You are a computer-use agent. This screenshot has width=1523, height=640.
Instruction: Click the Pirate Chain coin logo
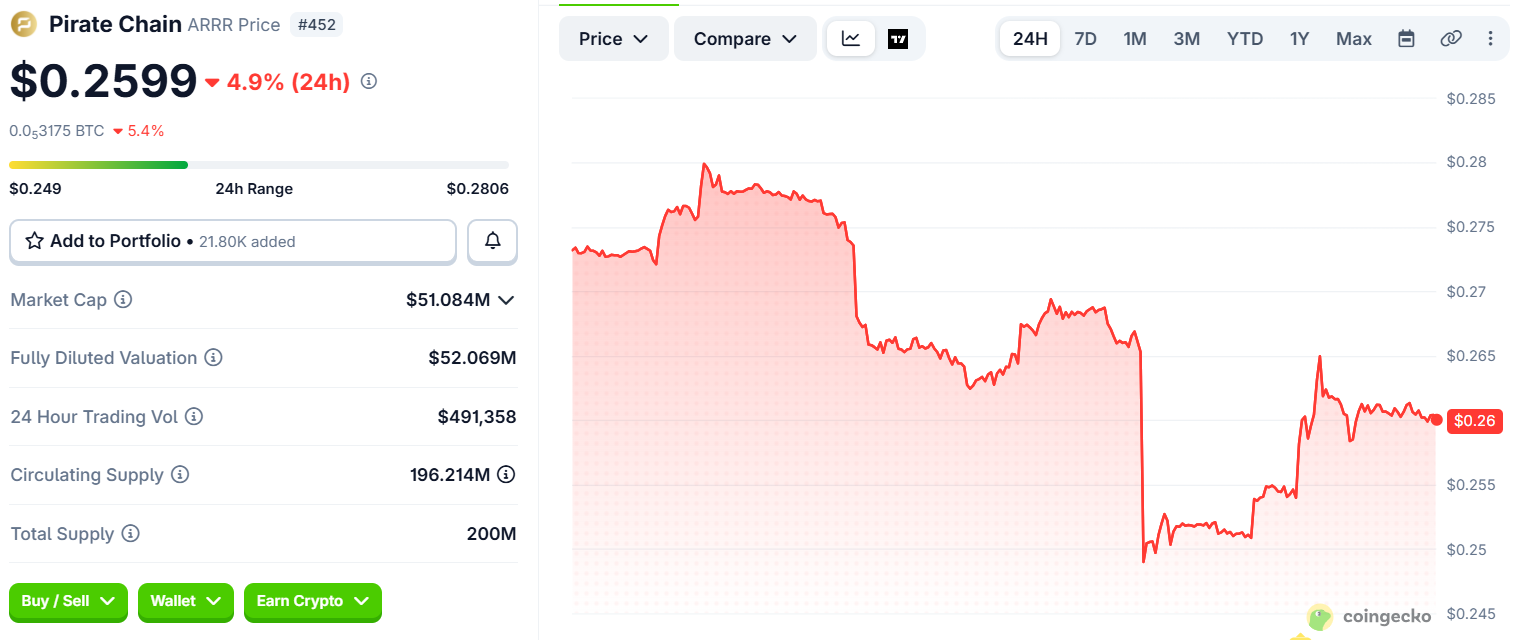click(x=23, y=24)
